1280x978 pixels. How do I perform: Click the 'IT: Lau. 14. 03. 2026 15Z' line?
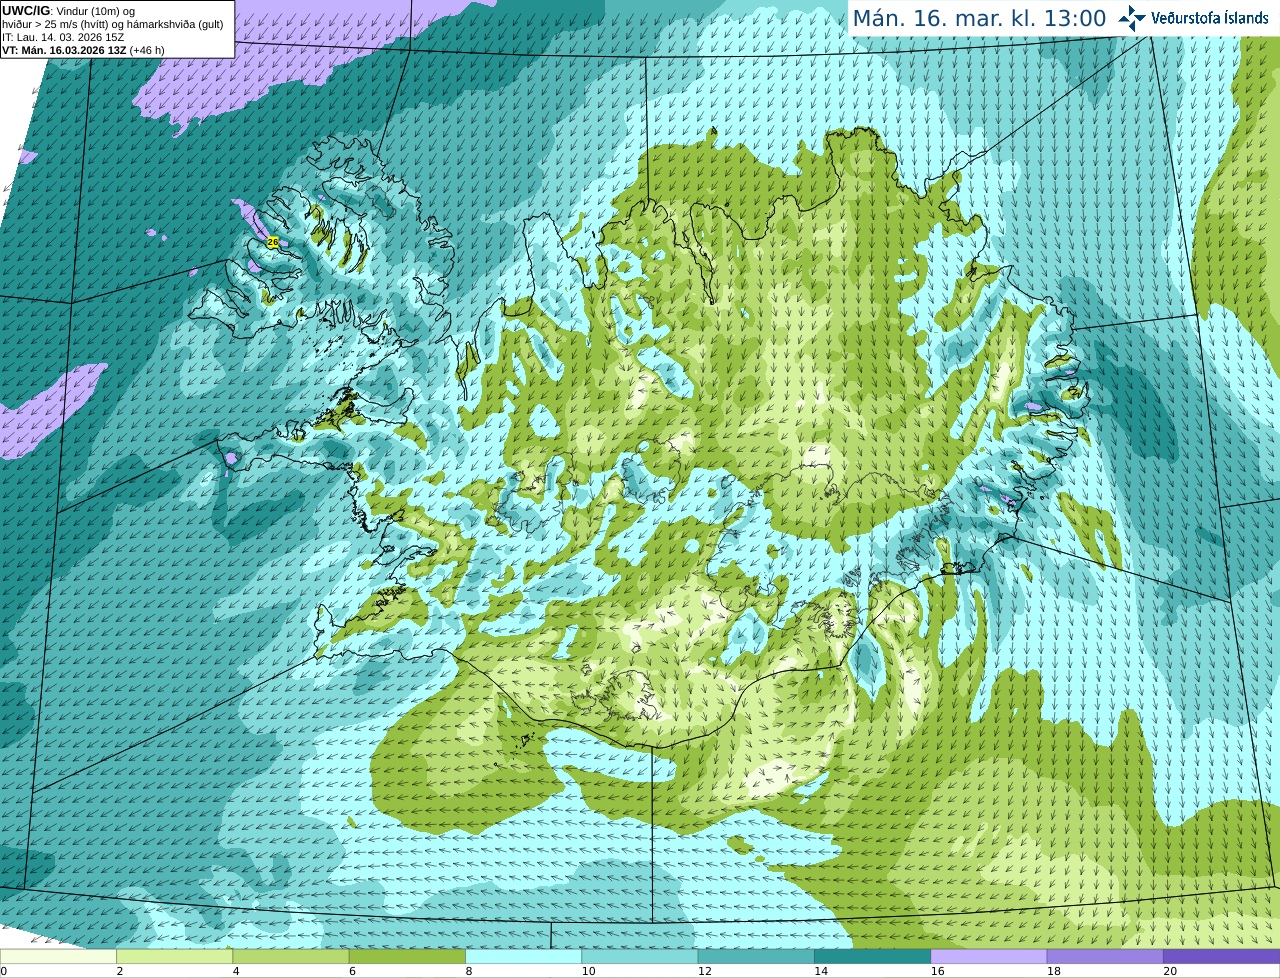click(63, 37)
